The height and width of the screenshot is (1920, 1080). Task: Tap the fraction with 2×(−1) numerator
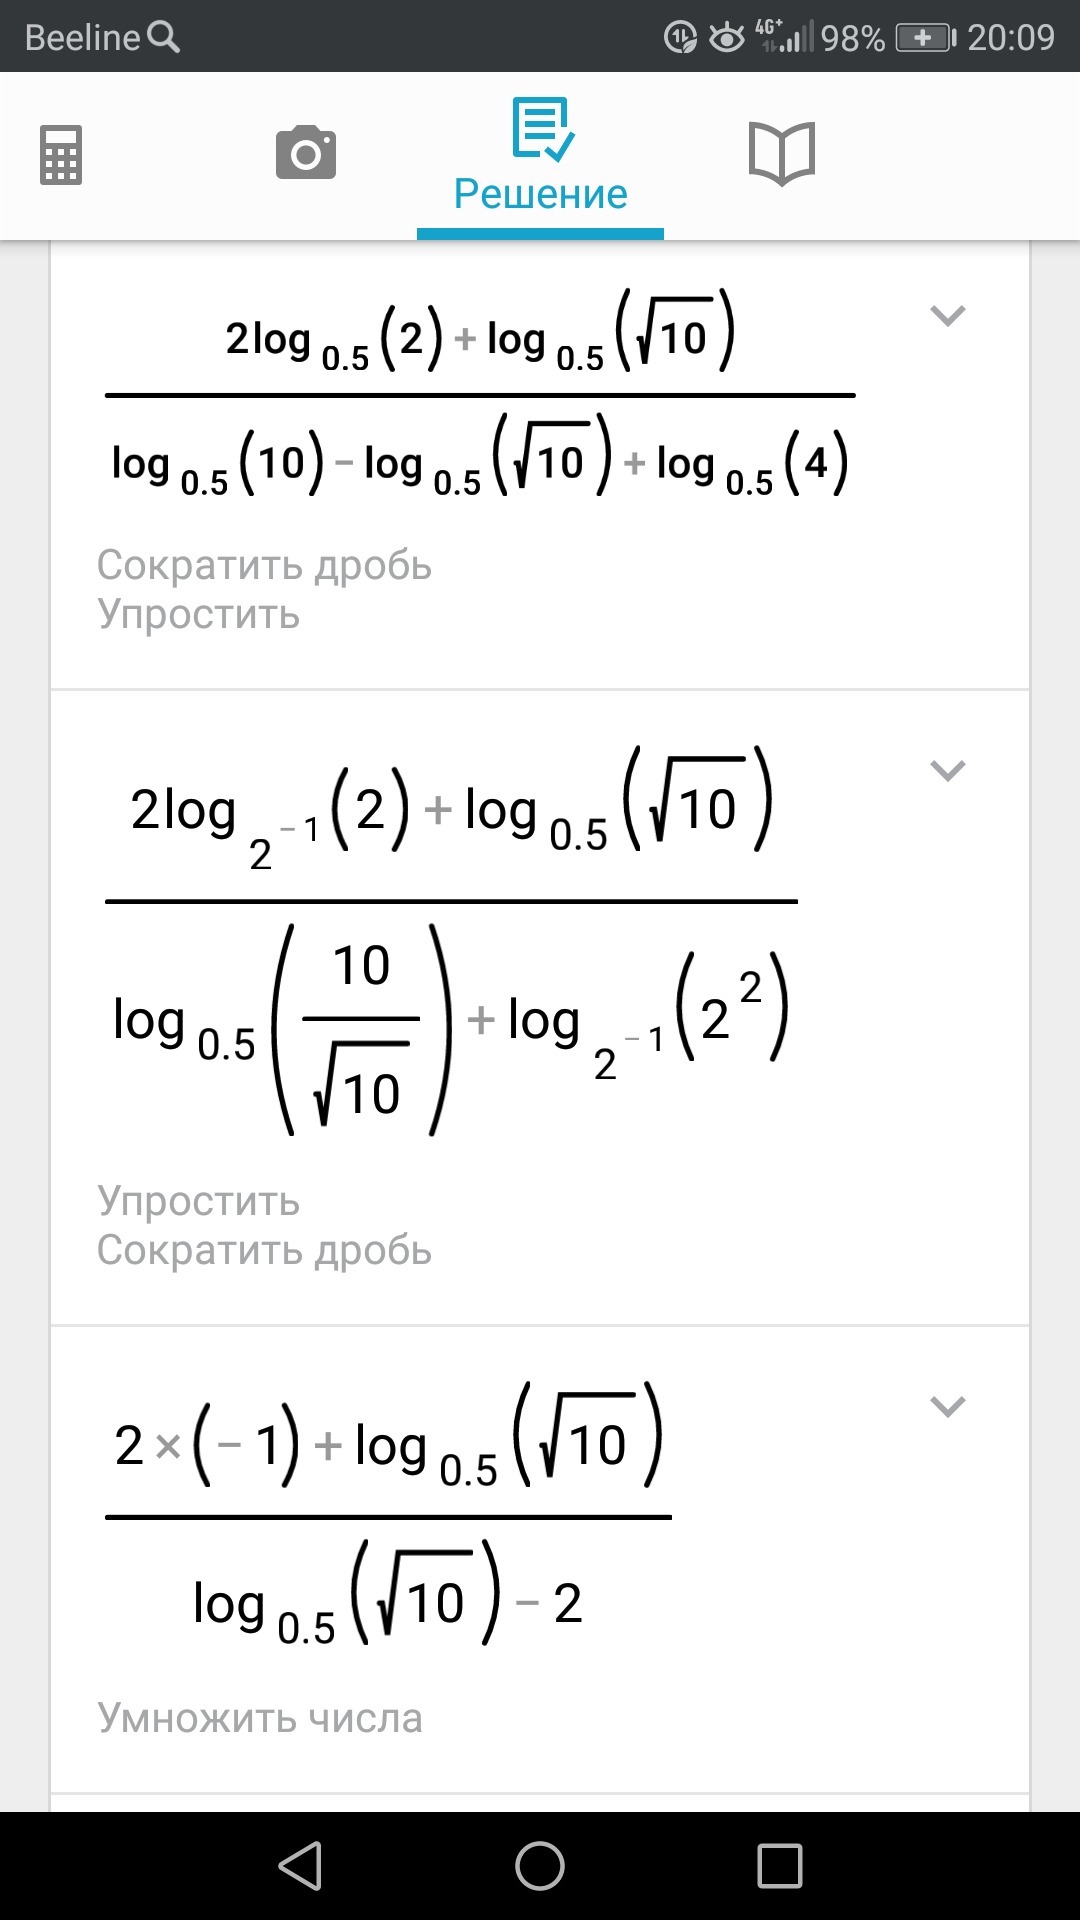(x=388, y=1518)
